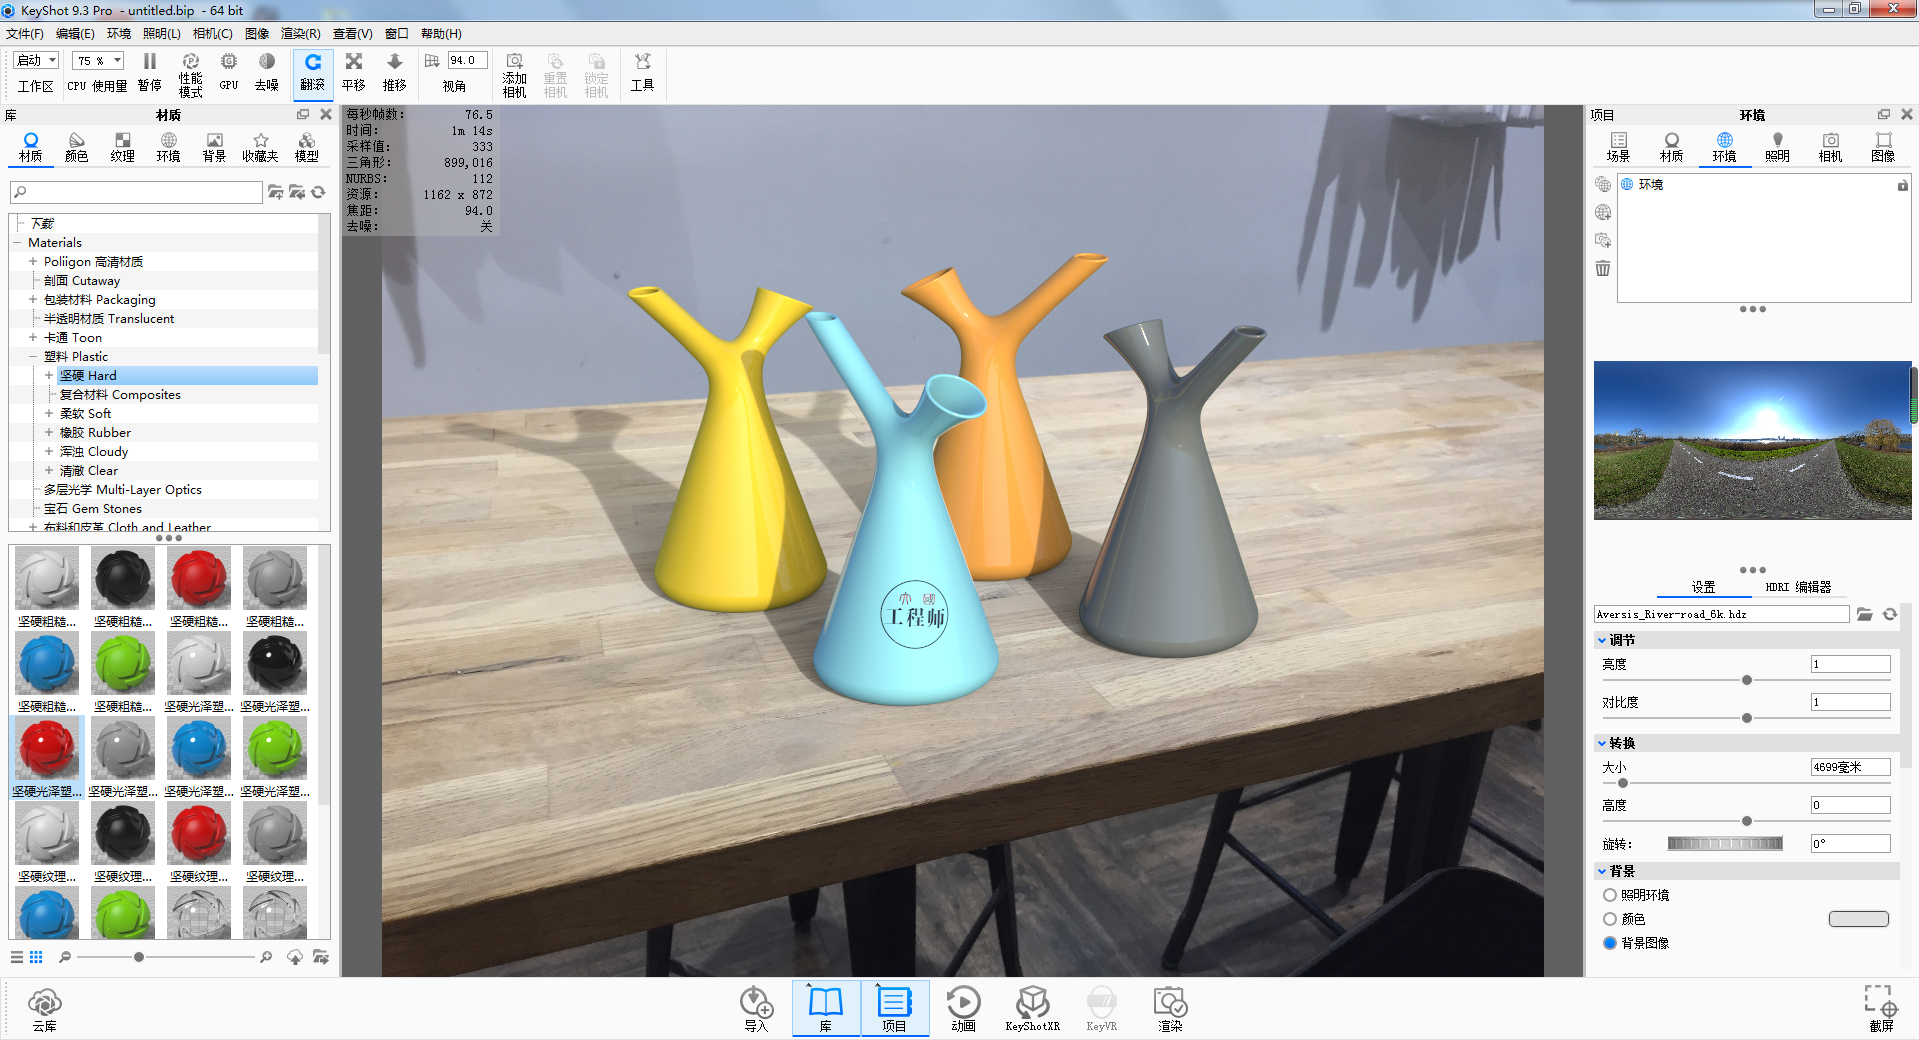Click the Rotation dial slider
1919x1040 pixels.
[x=1725, y=844]
